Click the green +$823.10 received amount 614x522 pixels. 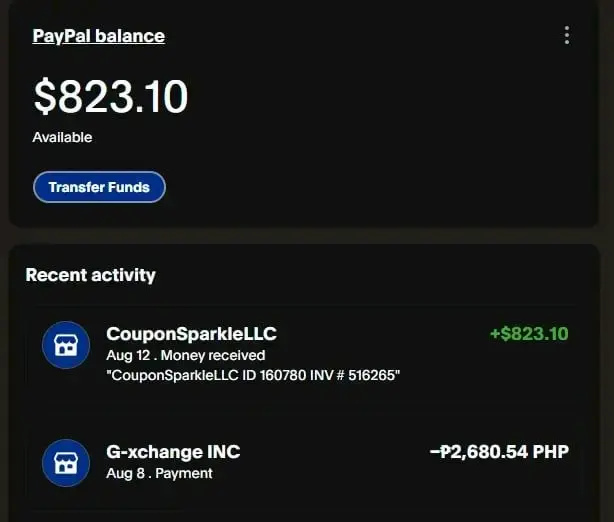pyautogui.click(x=529, y=334)
